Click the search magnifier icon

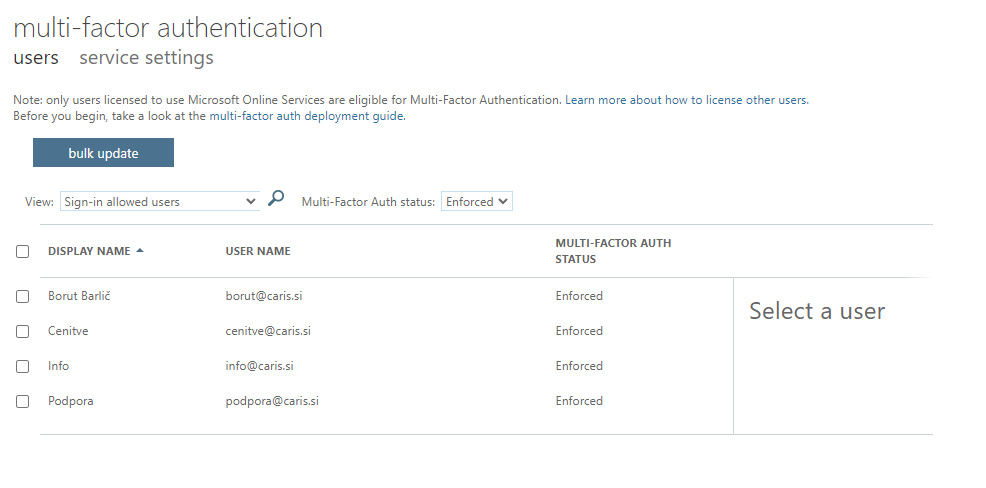coord(277,199)
